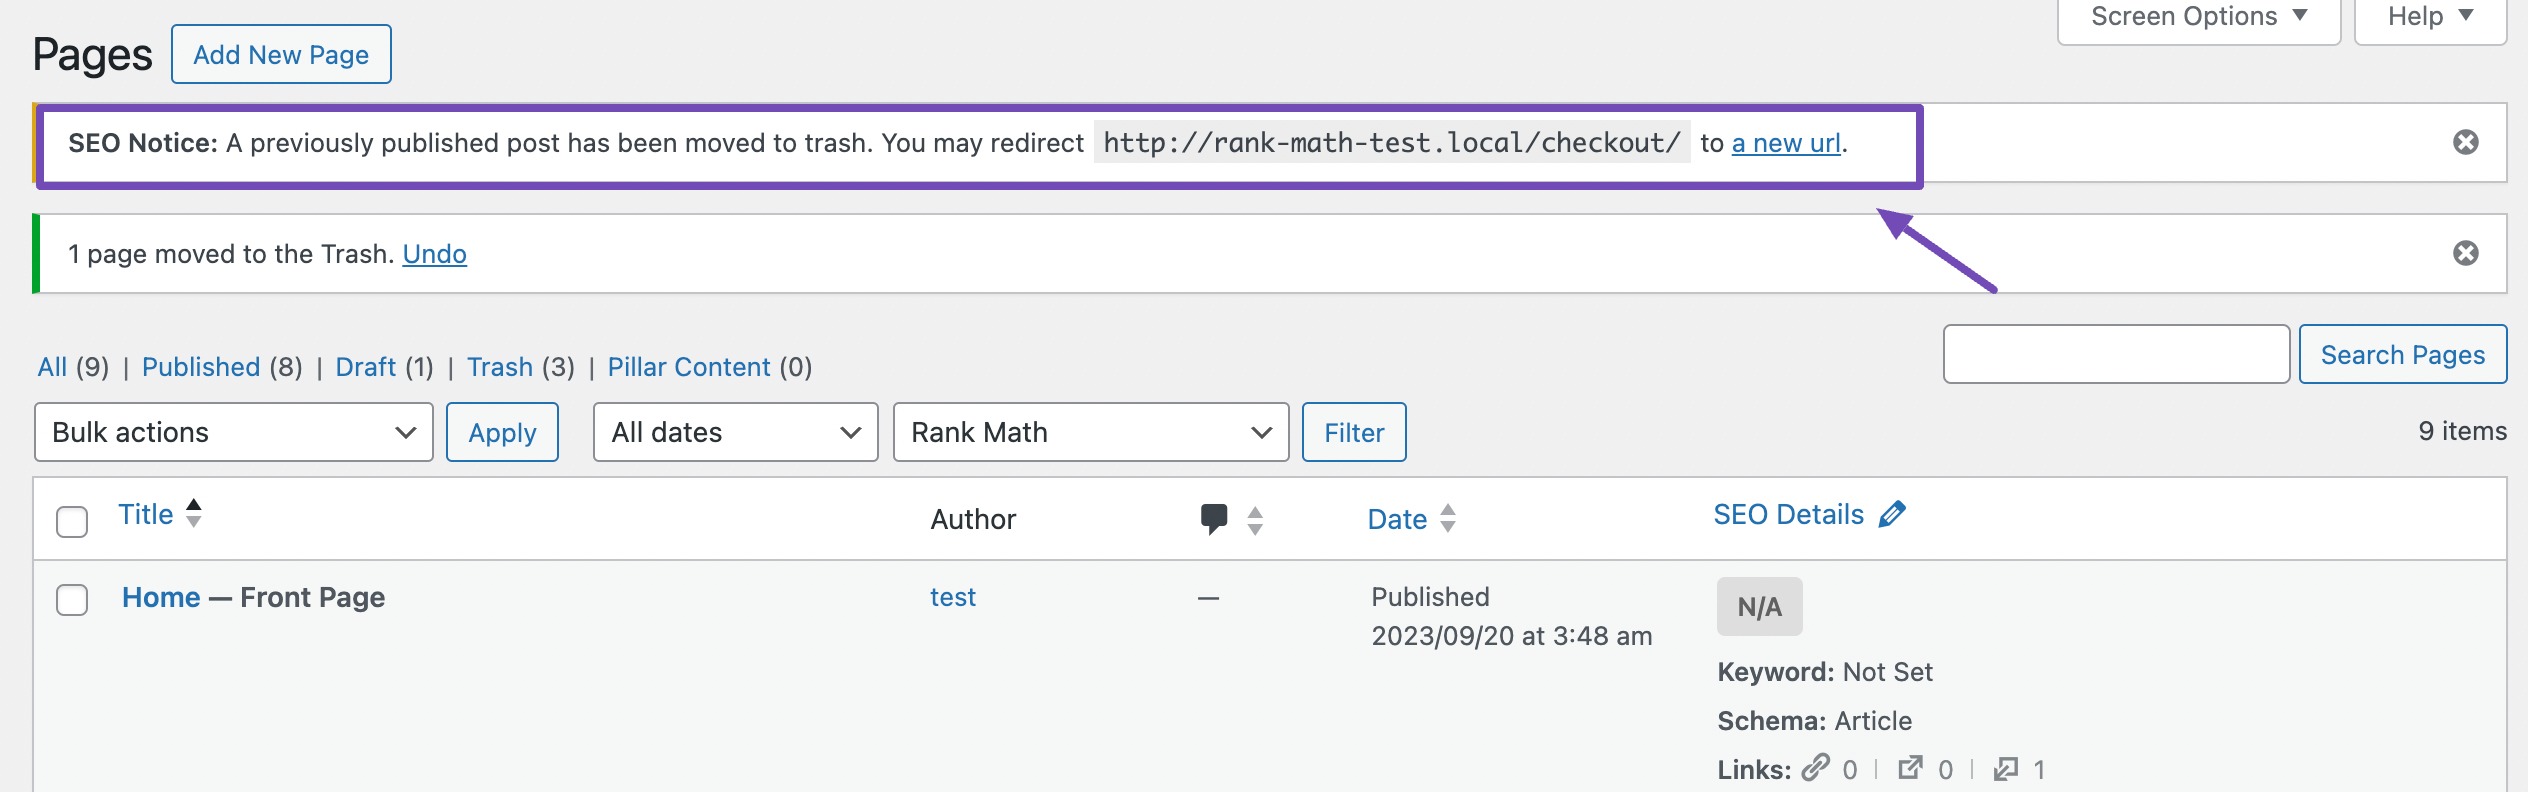Open the Bulk actions dropdown
This screenshot has height=792, width=2528.
234,432
